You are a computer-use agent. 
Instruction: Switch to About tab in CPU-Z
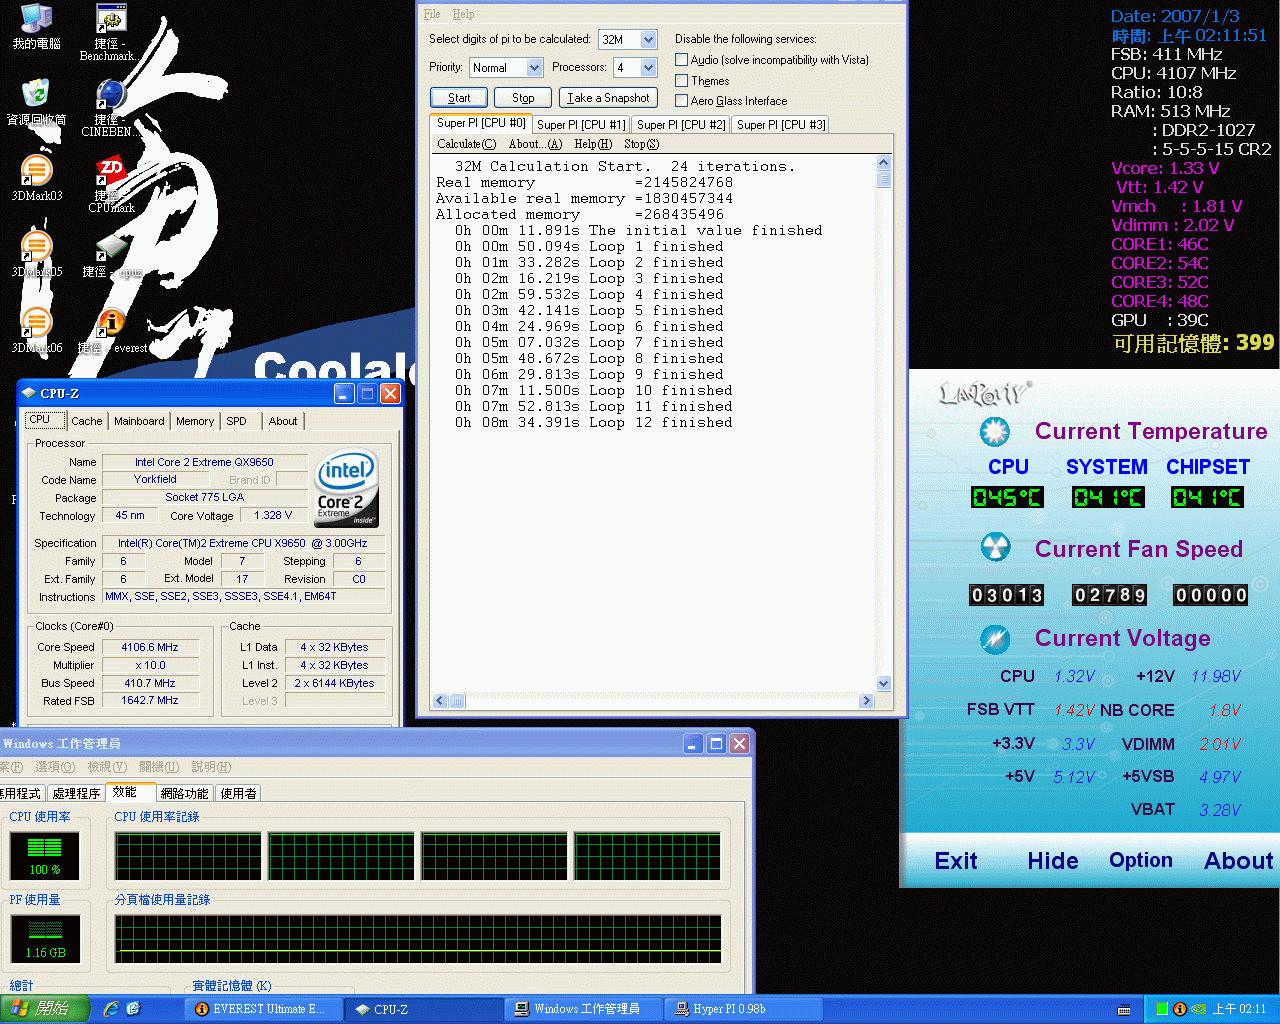283,421
